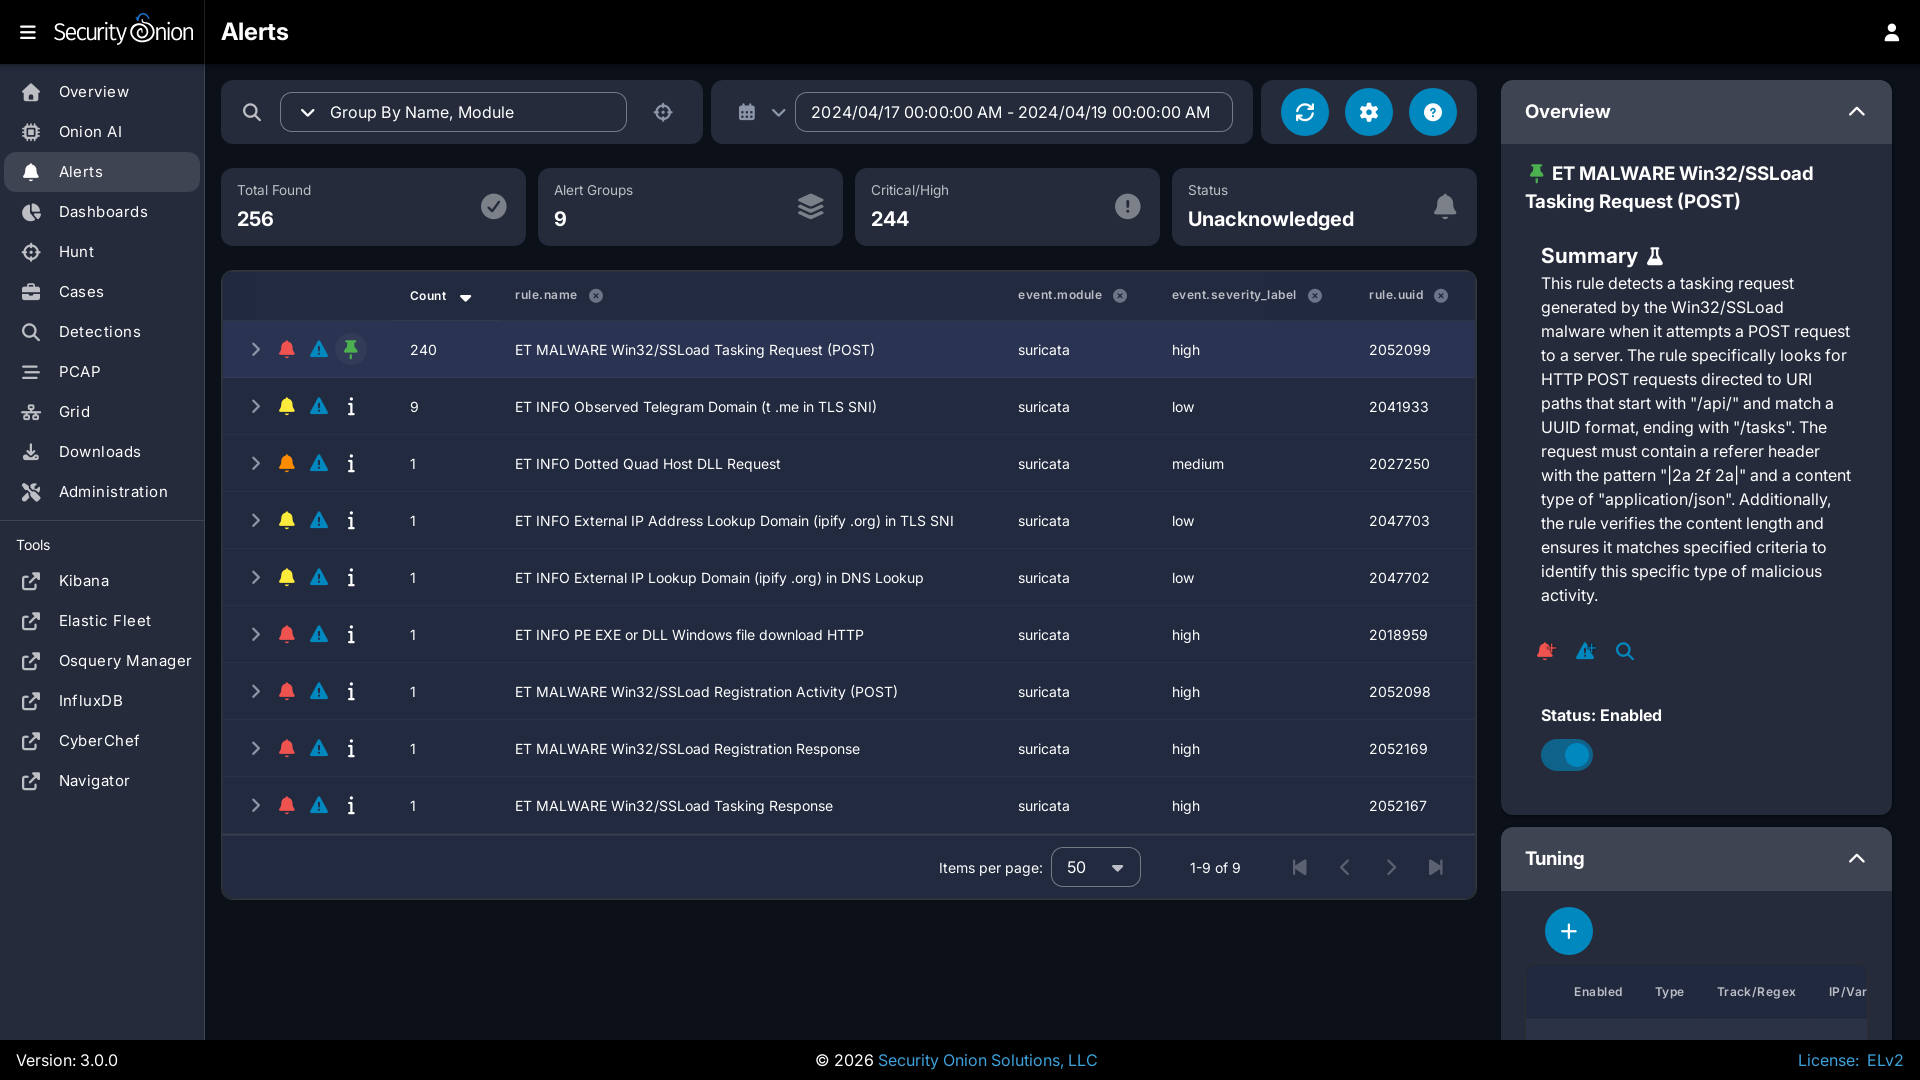
Task: Escalate the Dotted Quad Host DLL alert
Action: (319, 463)
